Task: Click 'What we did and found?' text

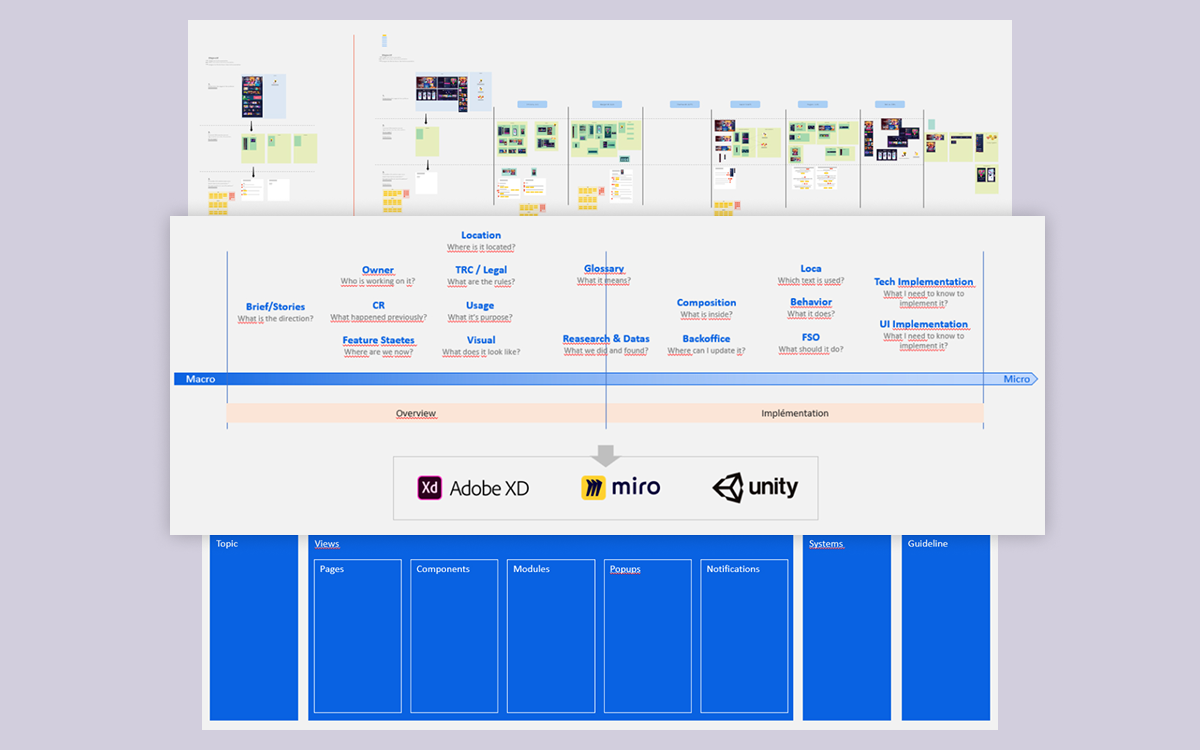Action: 606,351
